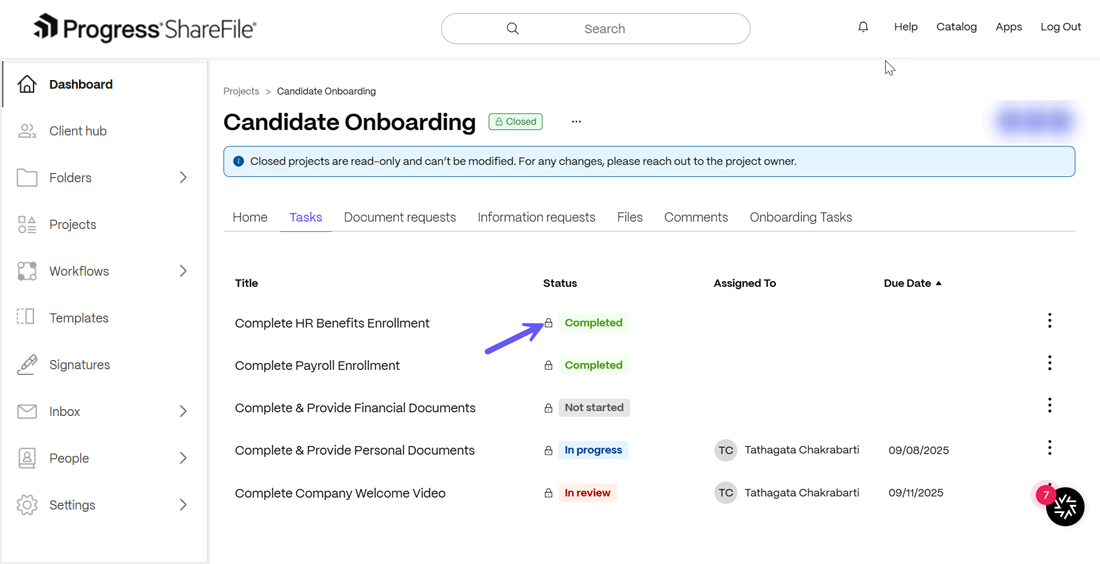Click the Dashboard home icon
Screen dimensions: 1100x564
(27, 84)
